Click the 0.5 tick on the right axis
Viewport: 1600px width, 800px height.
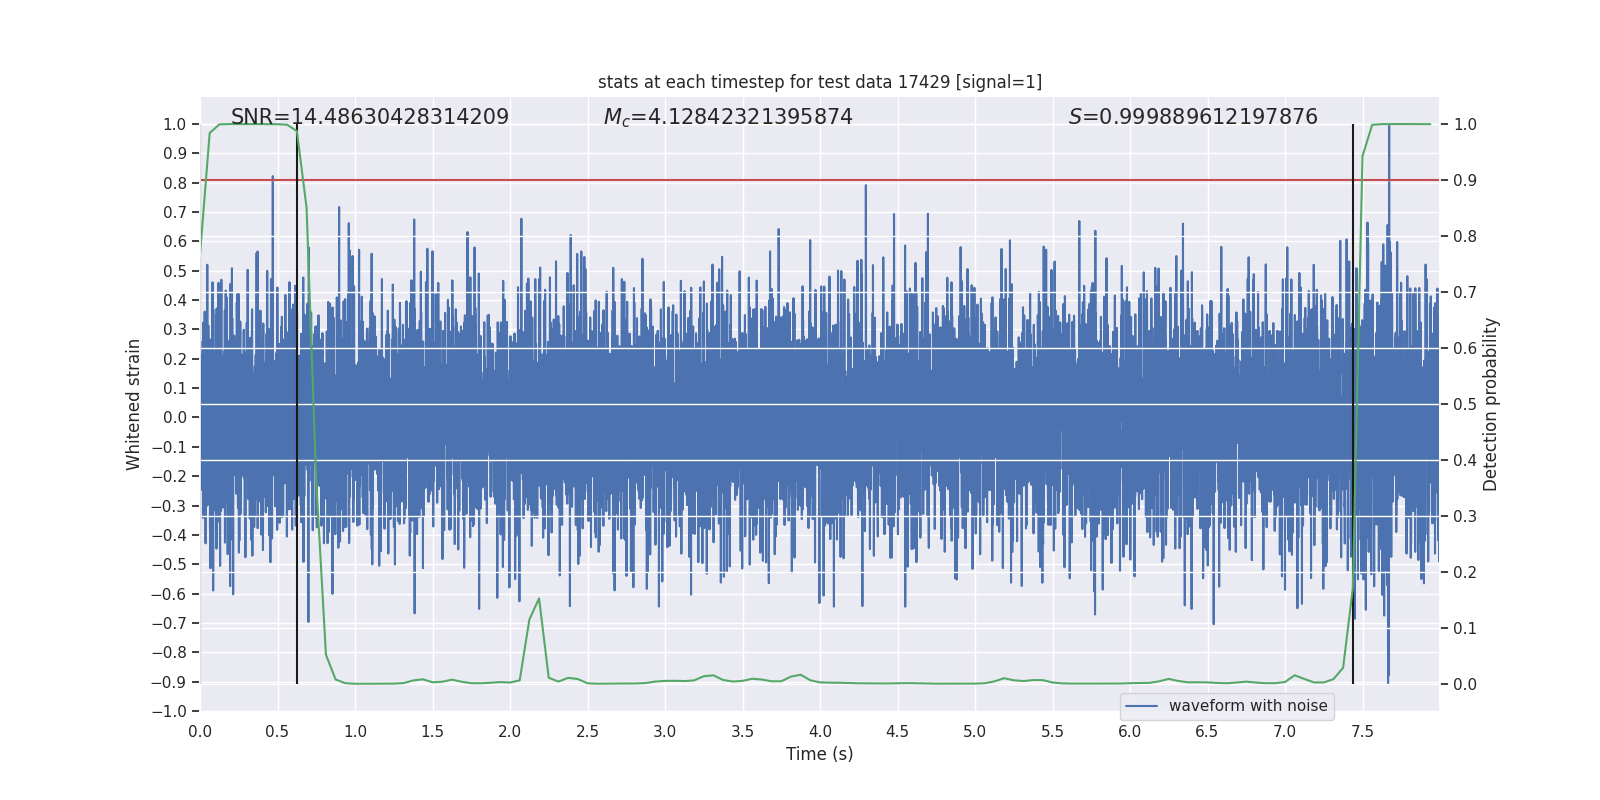coord(1465,404)
